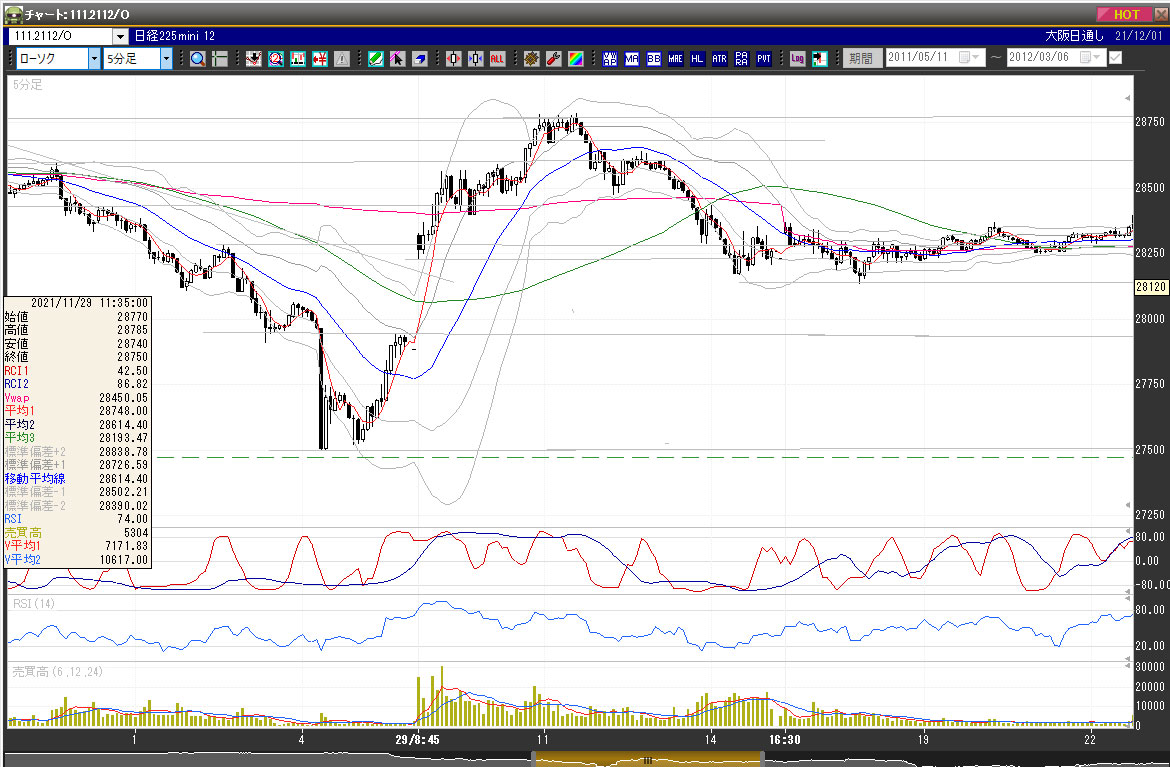Toggle the HL high-low indicator
This screenshot has width=1170, height=767.
click(x=697, y=59)
